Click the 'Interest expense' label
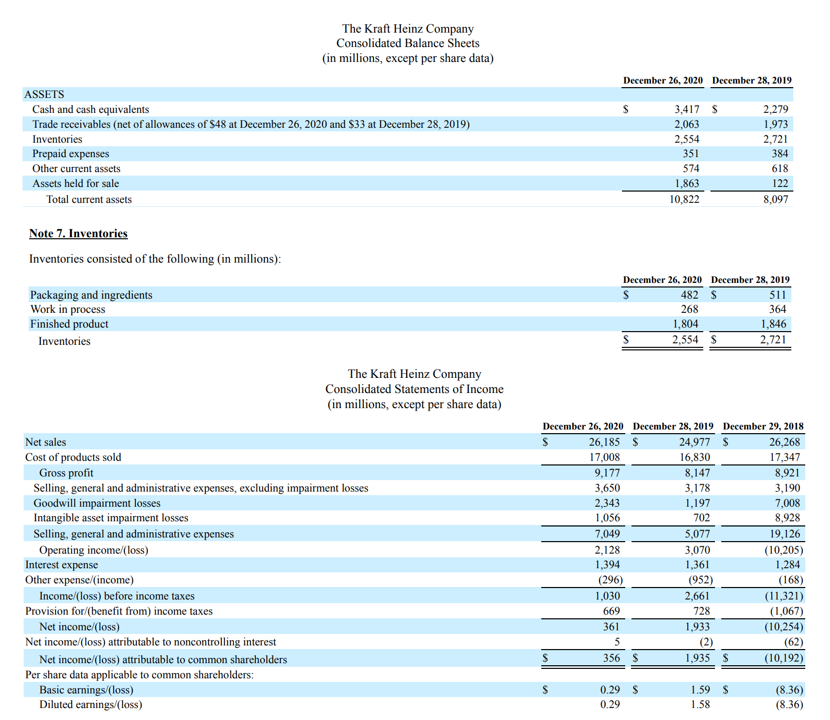 (x=61, y=565)
